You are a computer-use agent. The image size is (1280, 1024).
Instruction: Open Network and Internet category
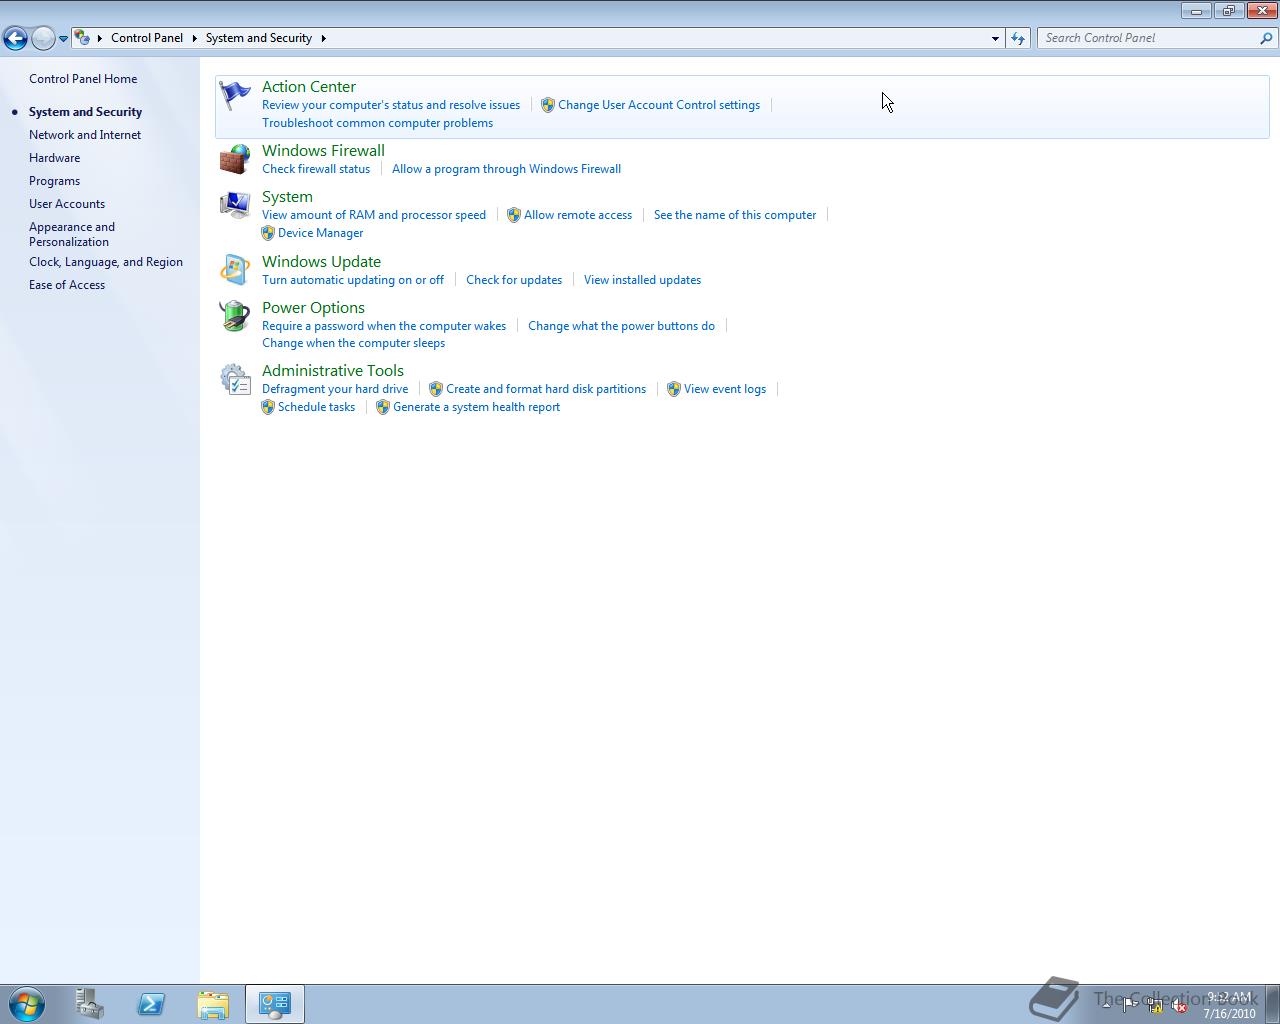point(85,135)
